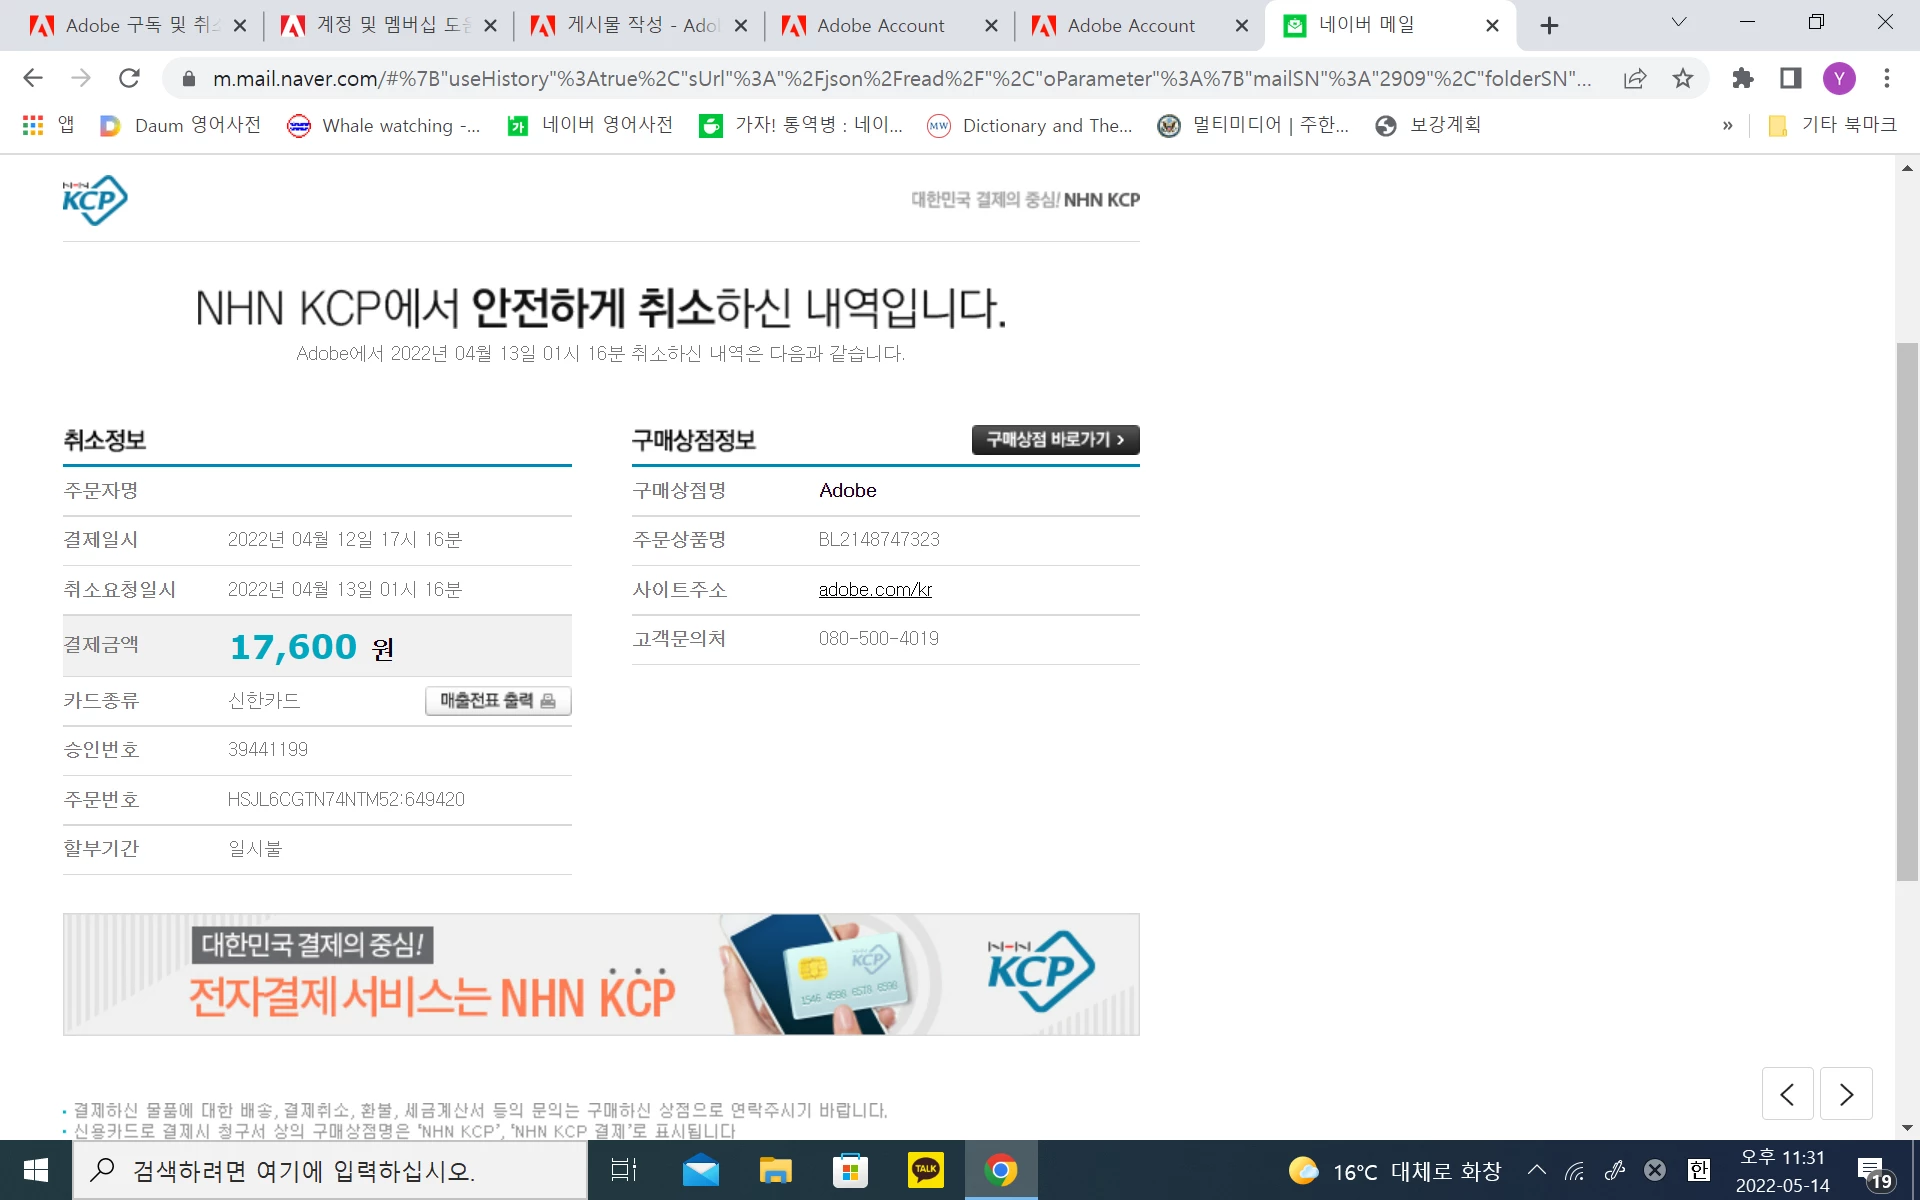Reload the page
1920x1200 pixels.
pyautogui.click(x=129, y=78)
